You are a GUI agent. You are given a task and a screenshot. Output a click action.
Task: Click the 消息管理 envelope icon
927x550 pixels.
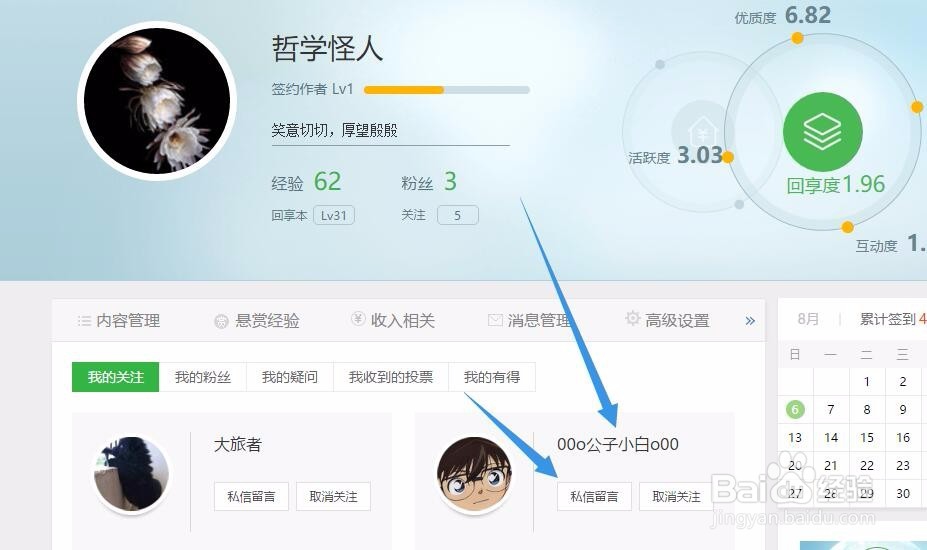(x=495, y=320)
